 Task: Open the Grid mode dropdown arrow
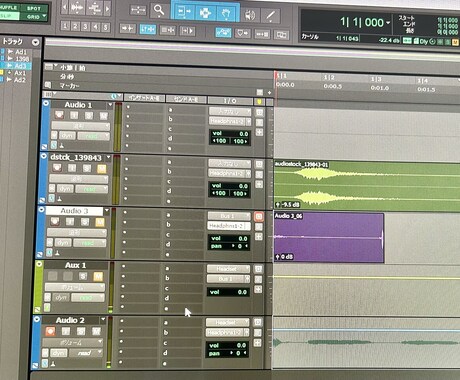(44, 16)
